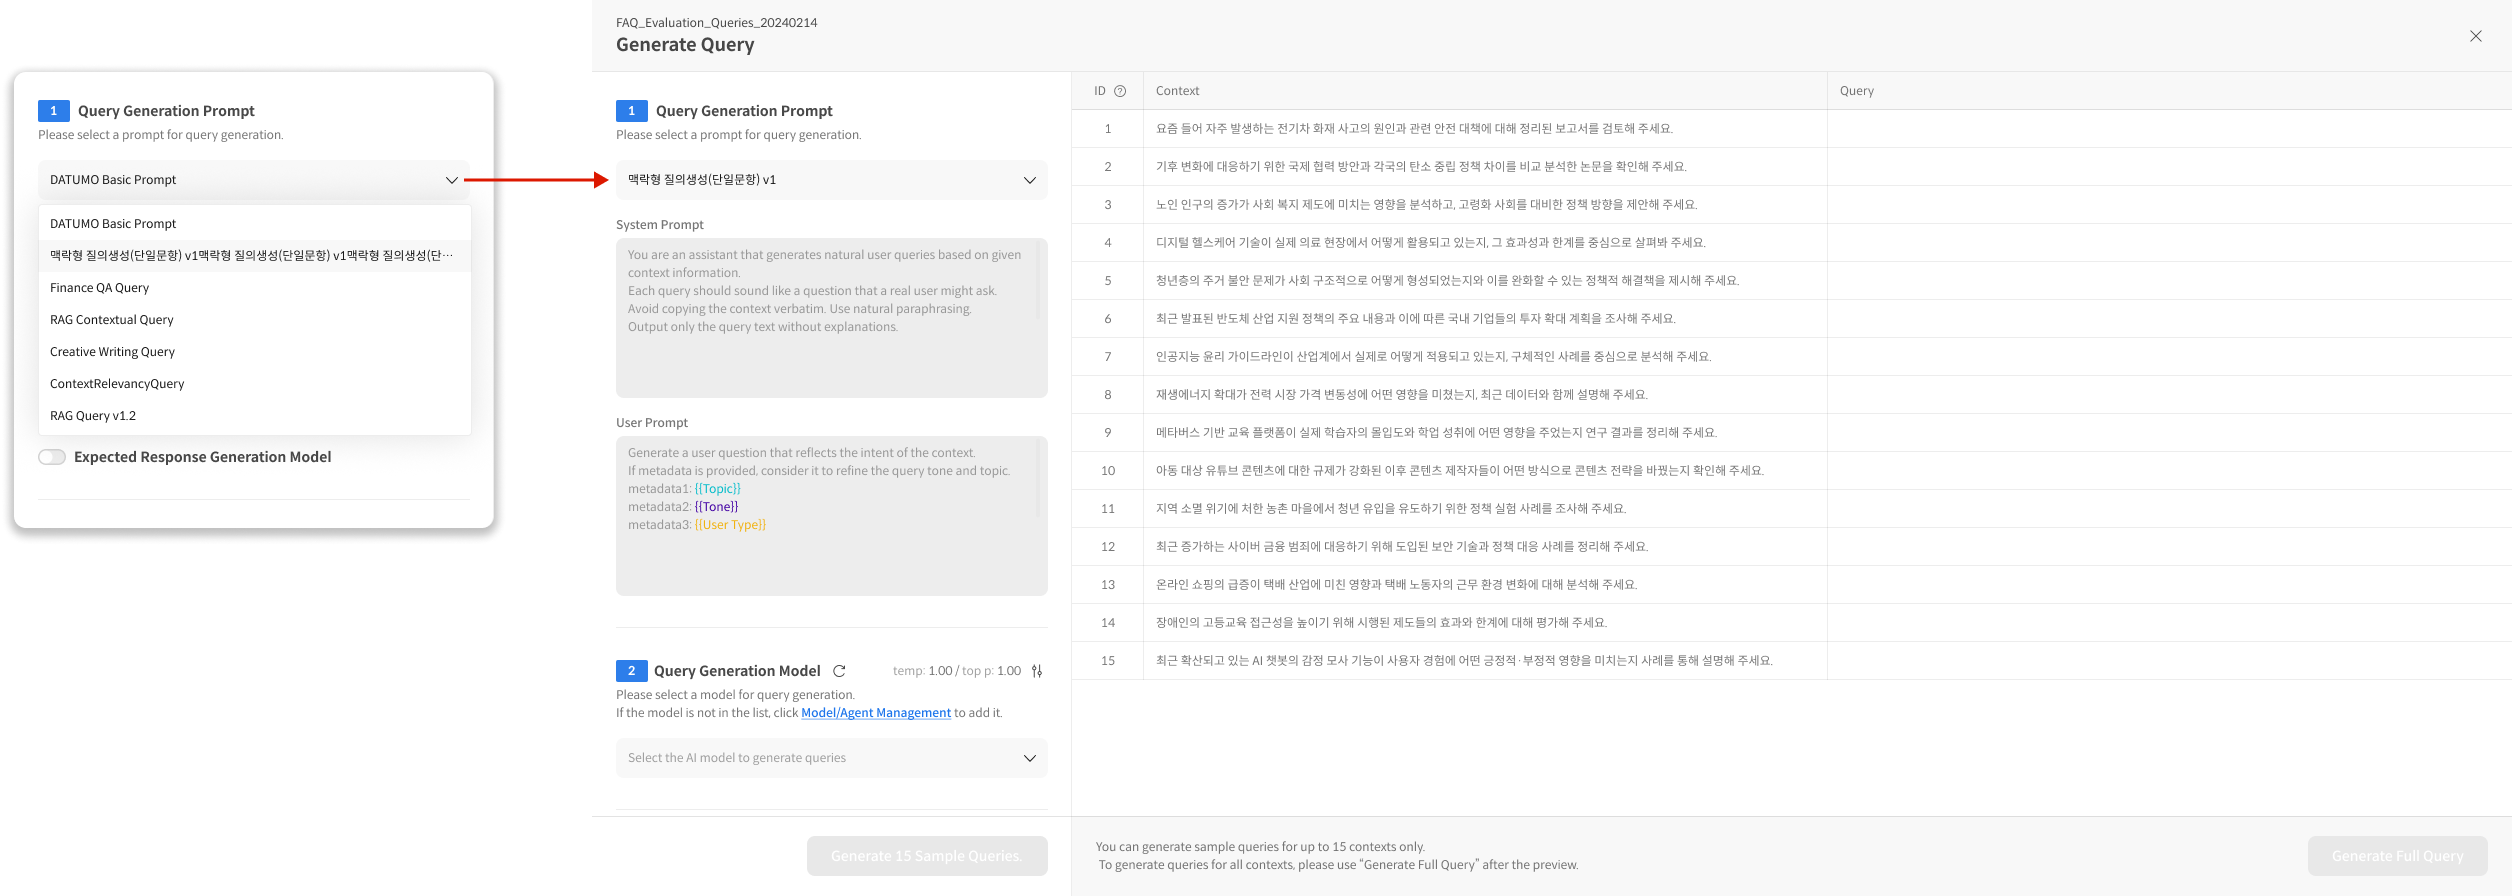Screen dimensions: 2512x896
Task: Pick the Creative Writing Query option
Action: pos(113,352)
